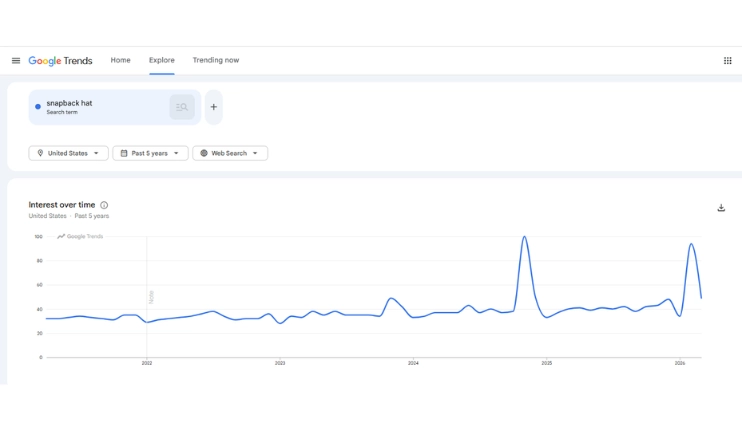
Task: Click the 2024 axis label
Action: (413, 363)
